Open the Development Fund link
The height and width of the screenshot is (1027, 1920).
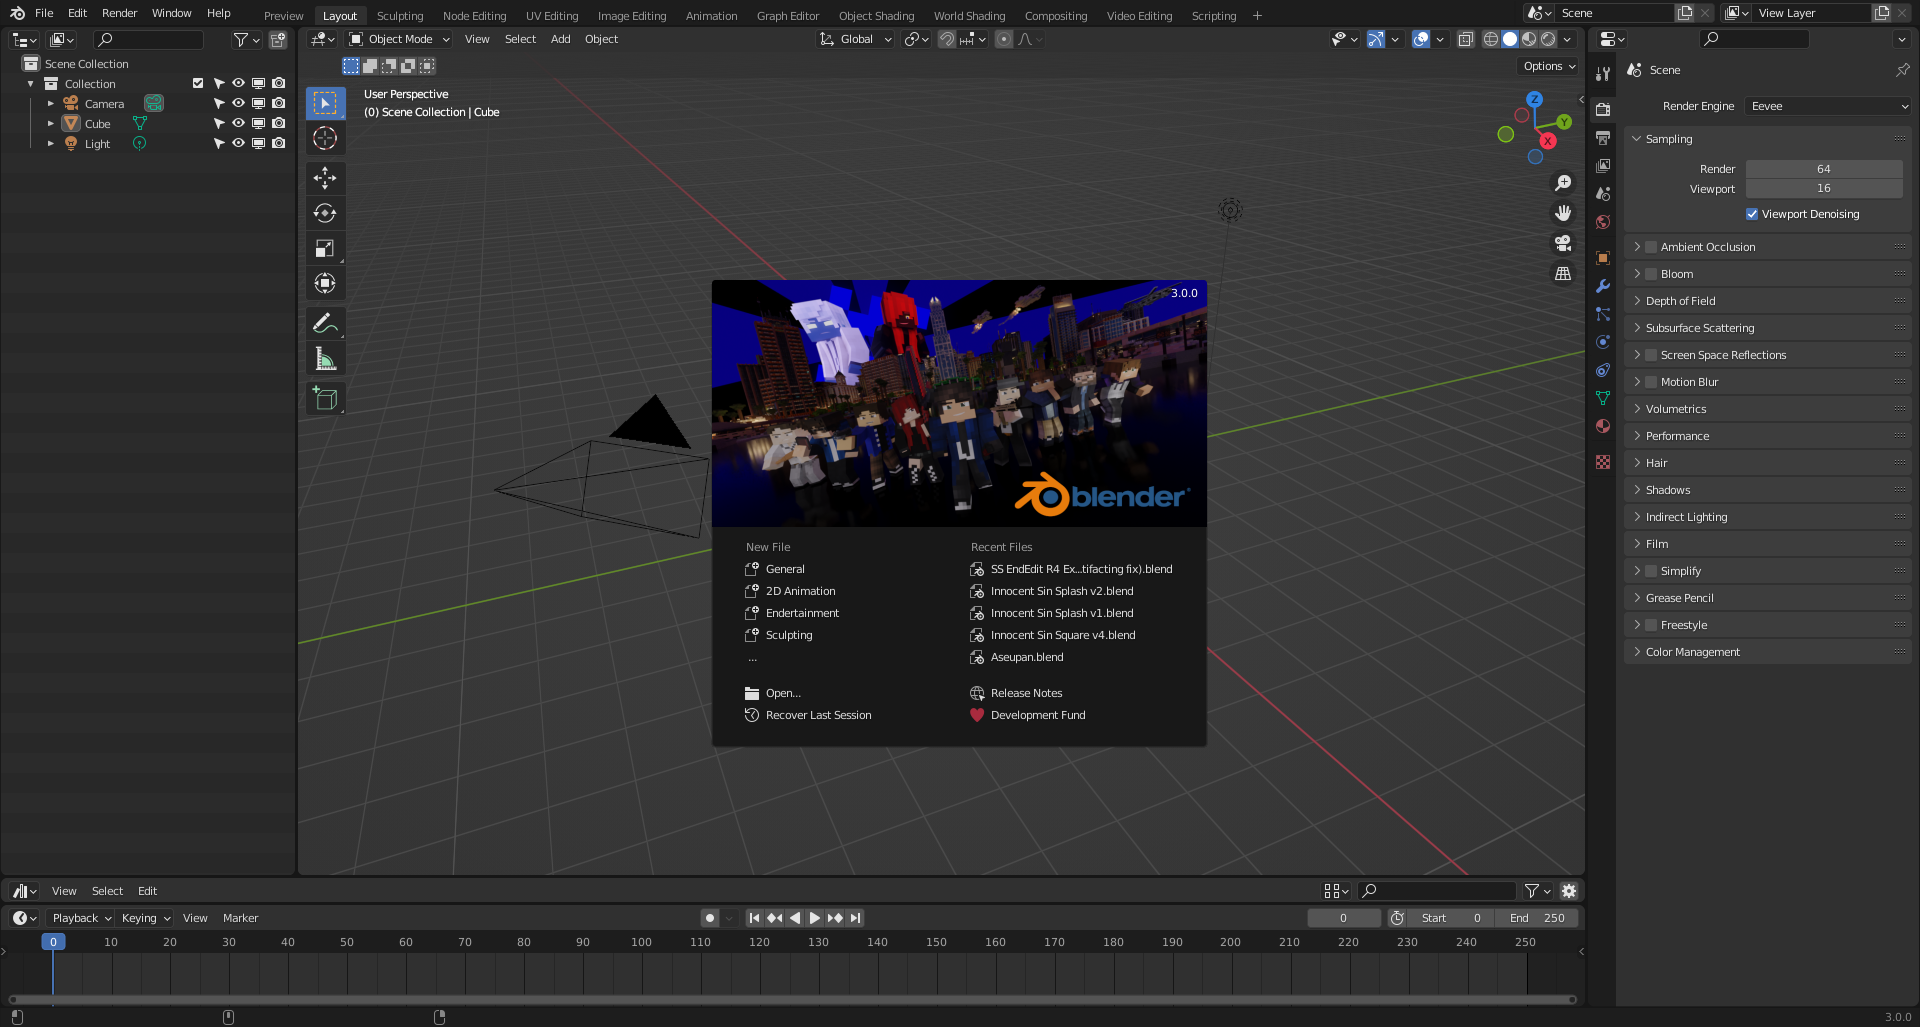(x=1037, y=715)
